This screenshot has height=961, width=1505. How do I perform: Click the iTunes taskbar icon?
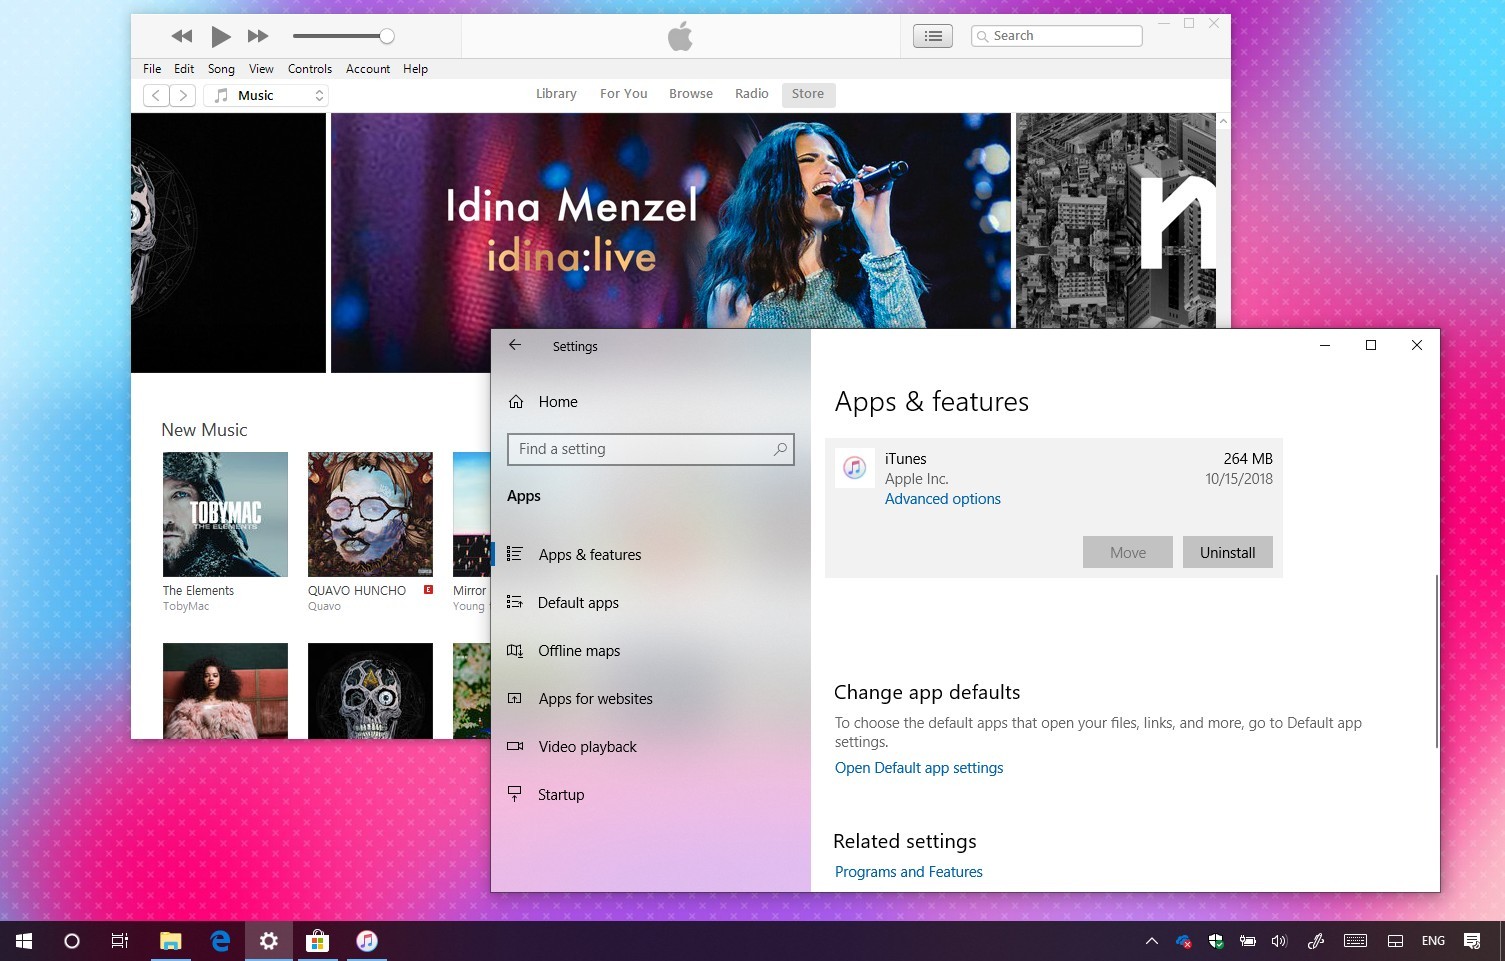pyautogui.click(x=367, y=941)
